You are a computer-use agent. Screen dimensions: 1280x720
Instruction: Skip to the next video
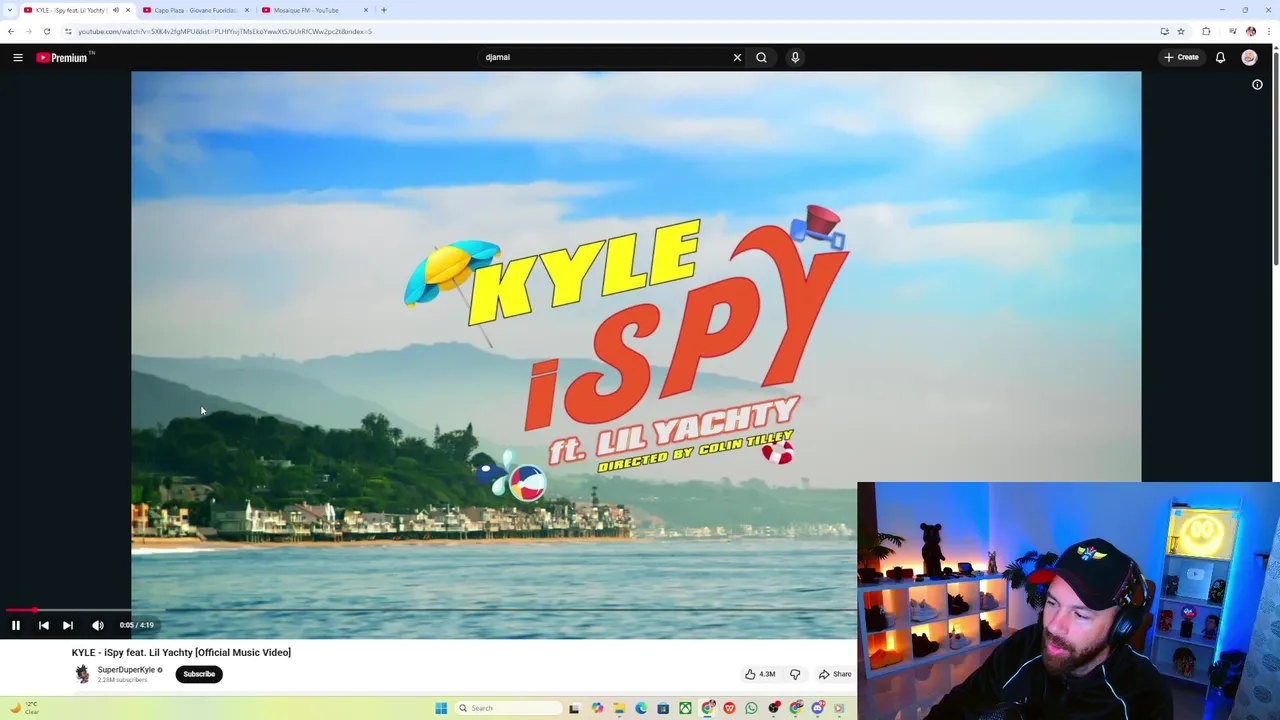tap(68, 625)
